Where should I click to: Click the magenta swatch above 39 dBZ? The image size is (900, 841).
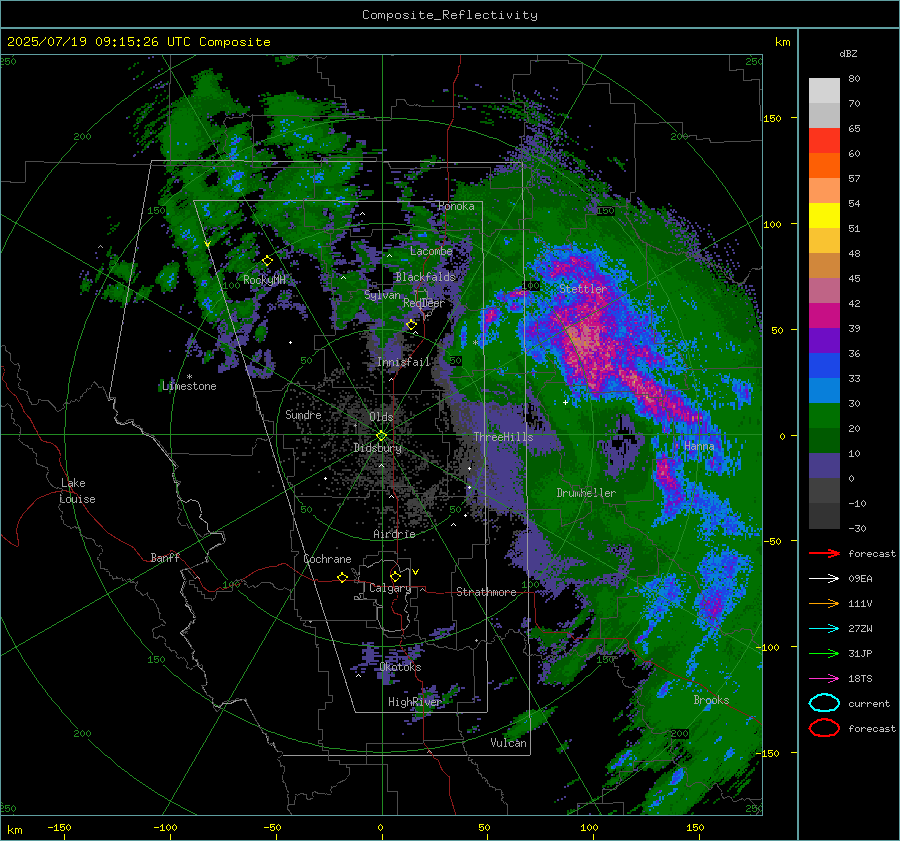[824, 316]
